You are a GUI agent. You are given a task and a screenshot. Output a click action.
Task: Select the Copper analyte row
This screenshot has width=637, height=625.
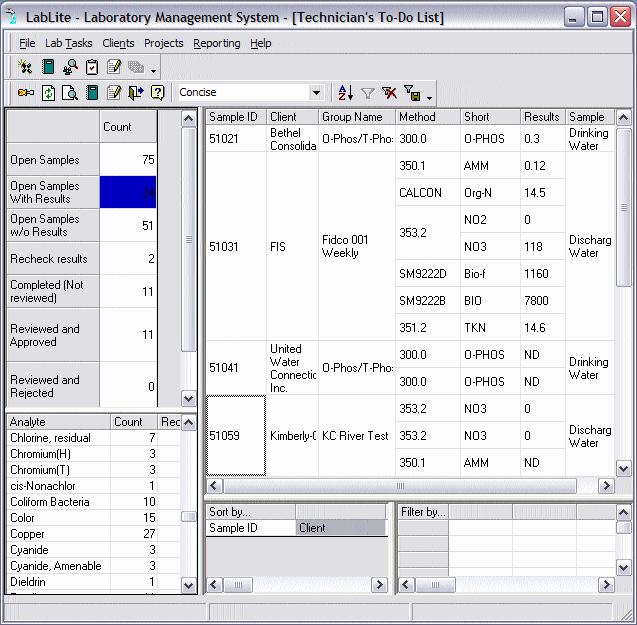tap(94, 534)
